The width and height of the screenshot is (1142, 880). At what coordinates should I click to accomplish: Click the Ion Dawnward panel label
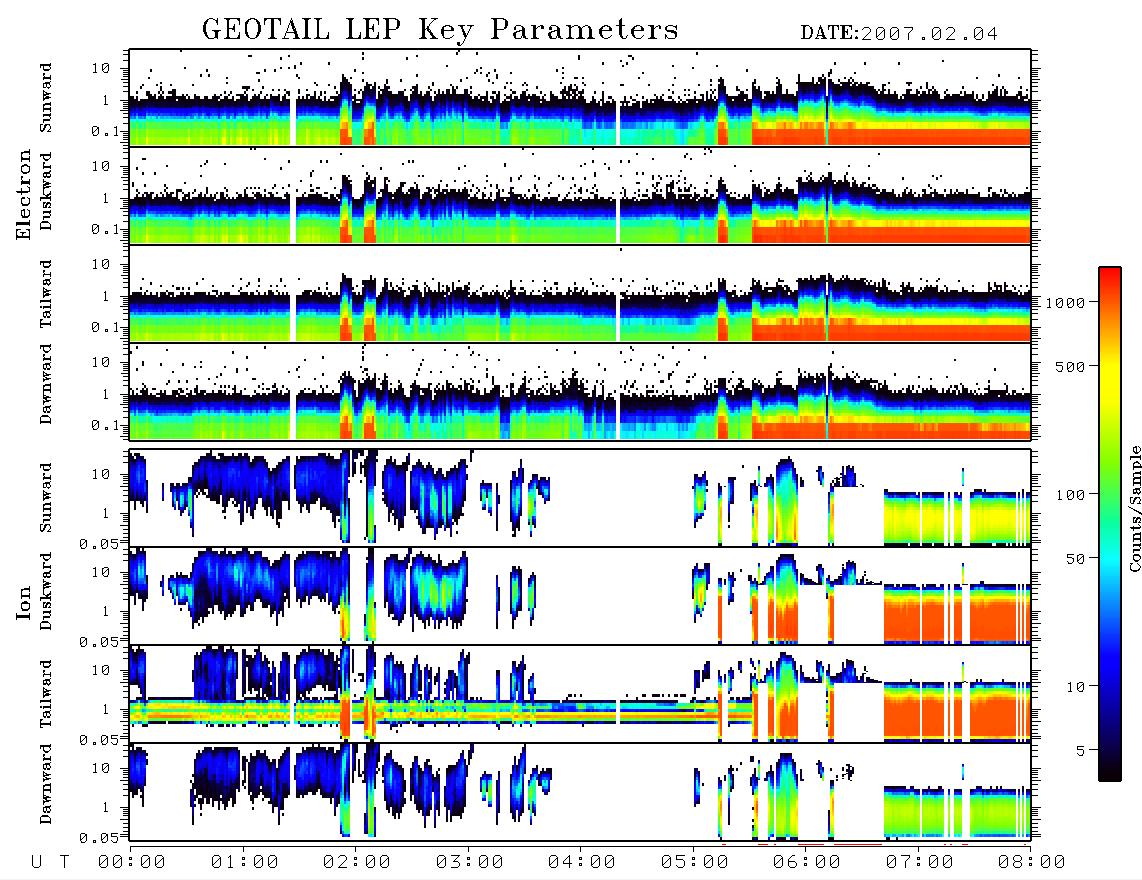pyautogui.click(x=46, y=784)
